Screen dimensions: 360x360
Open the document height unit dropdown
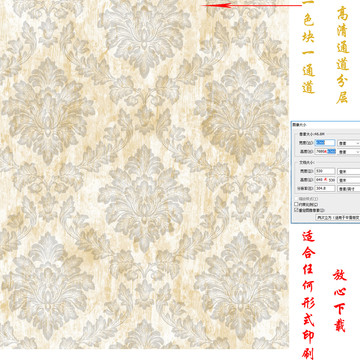pyautogui.click(x=349, y=180)
